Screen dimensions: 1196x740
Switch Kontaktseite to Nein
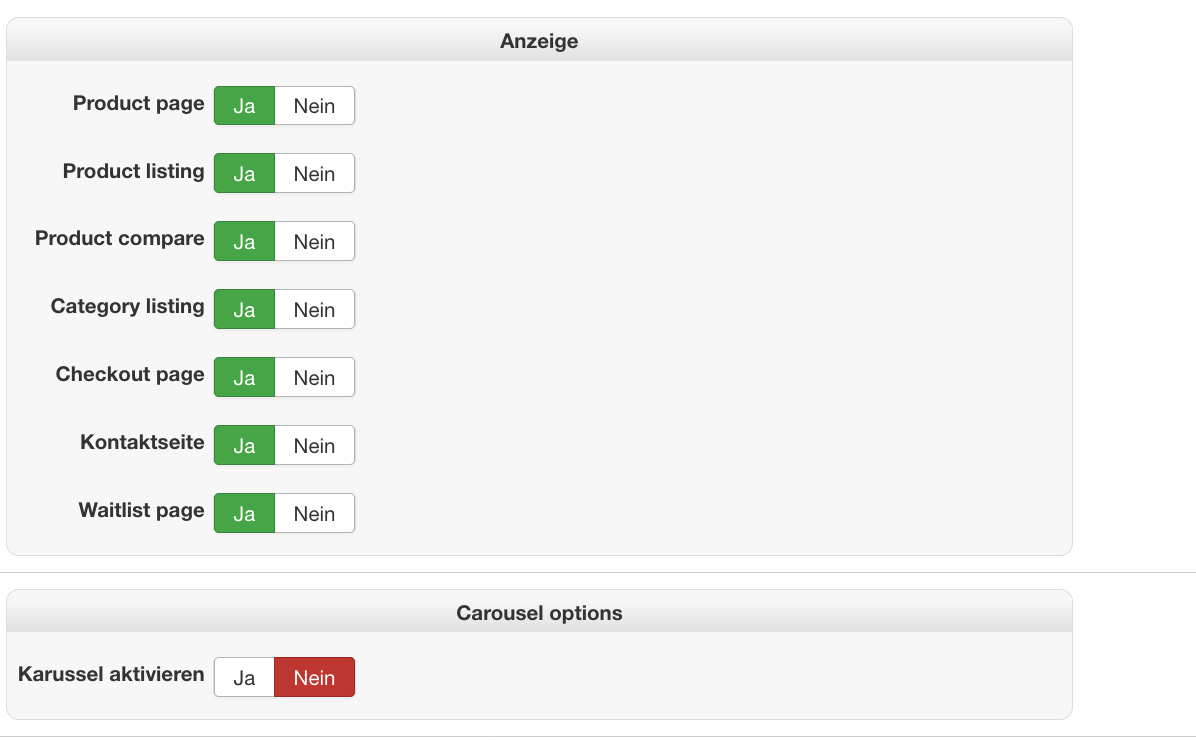coord(314,446)
